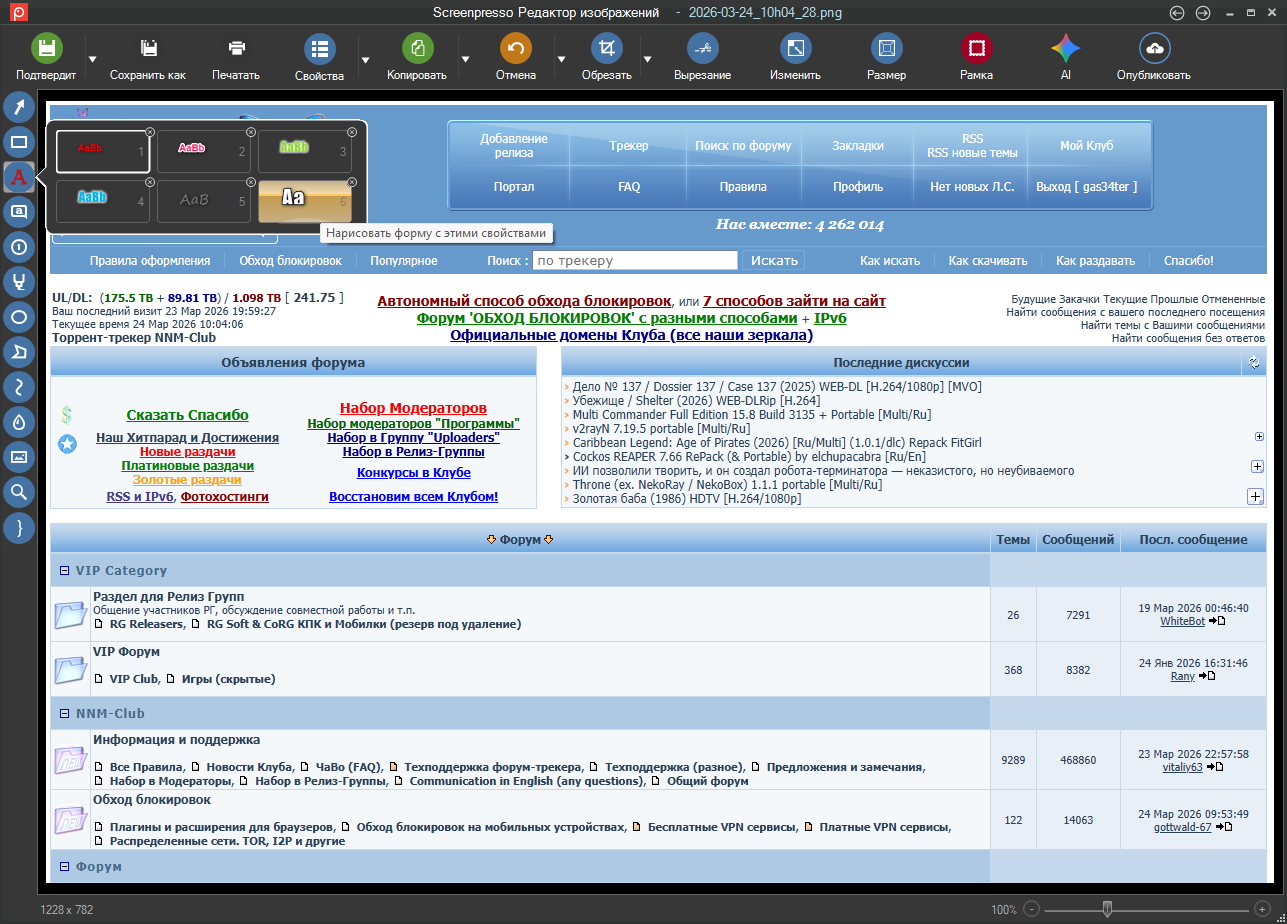Select the curly brace tool

click(x=19, y=527)
